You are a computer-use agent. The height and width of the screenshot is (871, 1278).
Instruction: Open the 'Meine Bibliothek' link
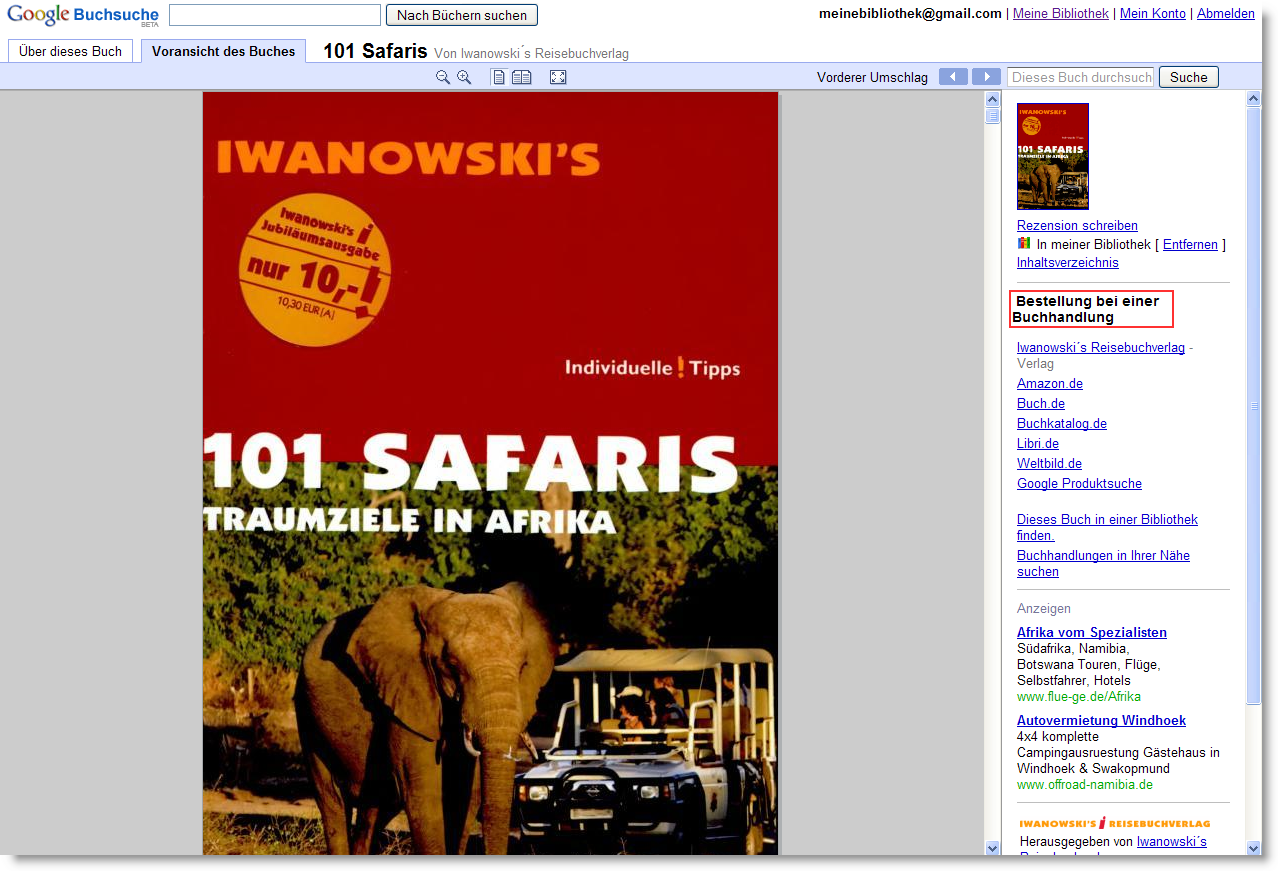(1061, 14)
